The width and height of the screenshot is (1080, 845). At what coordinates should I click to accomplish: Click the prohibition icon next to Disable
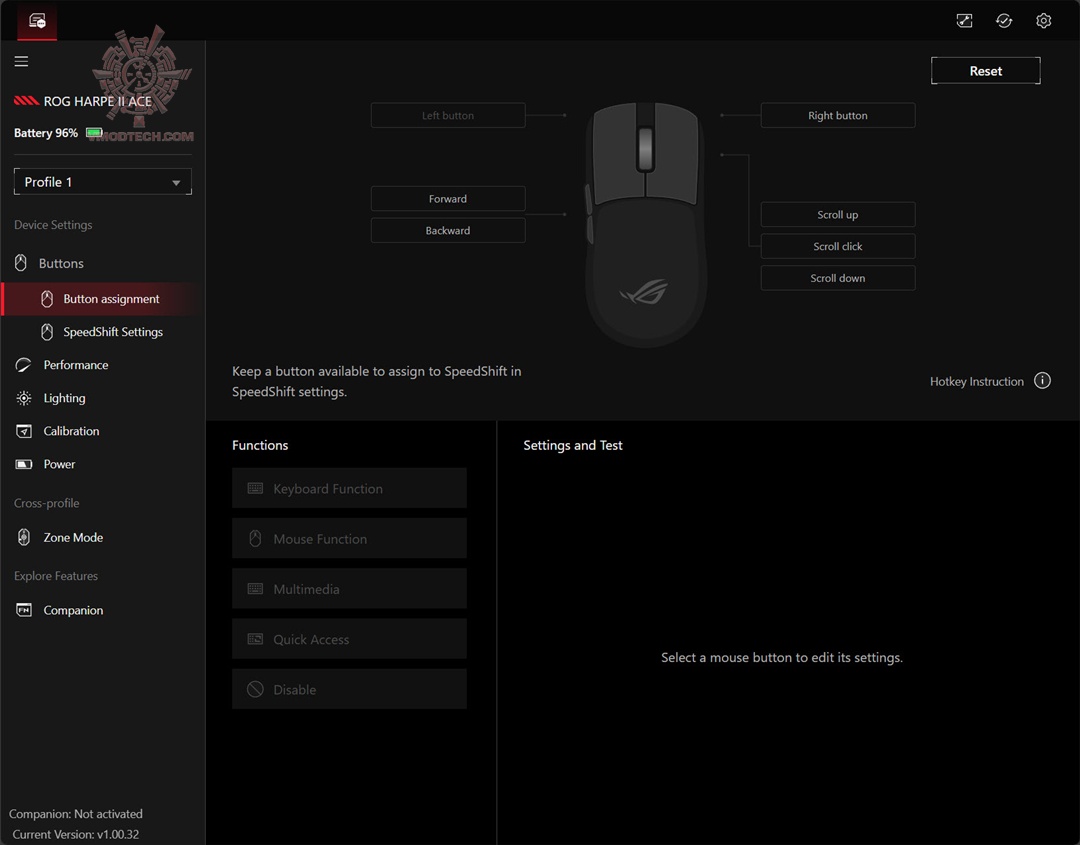click(255, 689)
